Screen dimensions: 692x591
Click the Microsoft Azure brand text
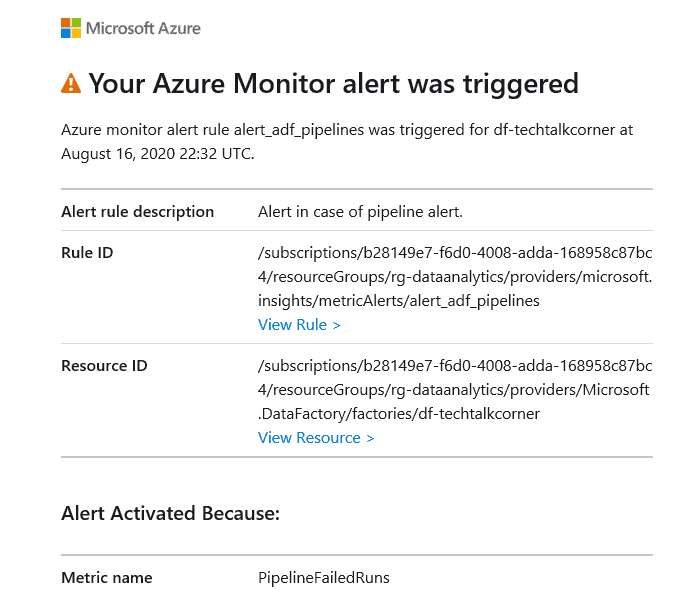pyautogui.click(x=143, y=28)
